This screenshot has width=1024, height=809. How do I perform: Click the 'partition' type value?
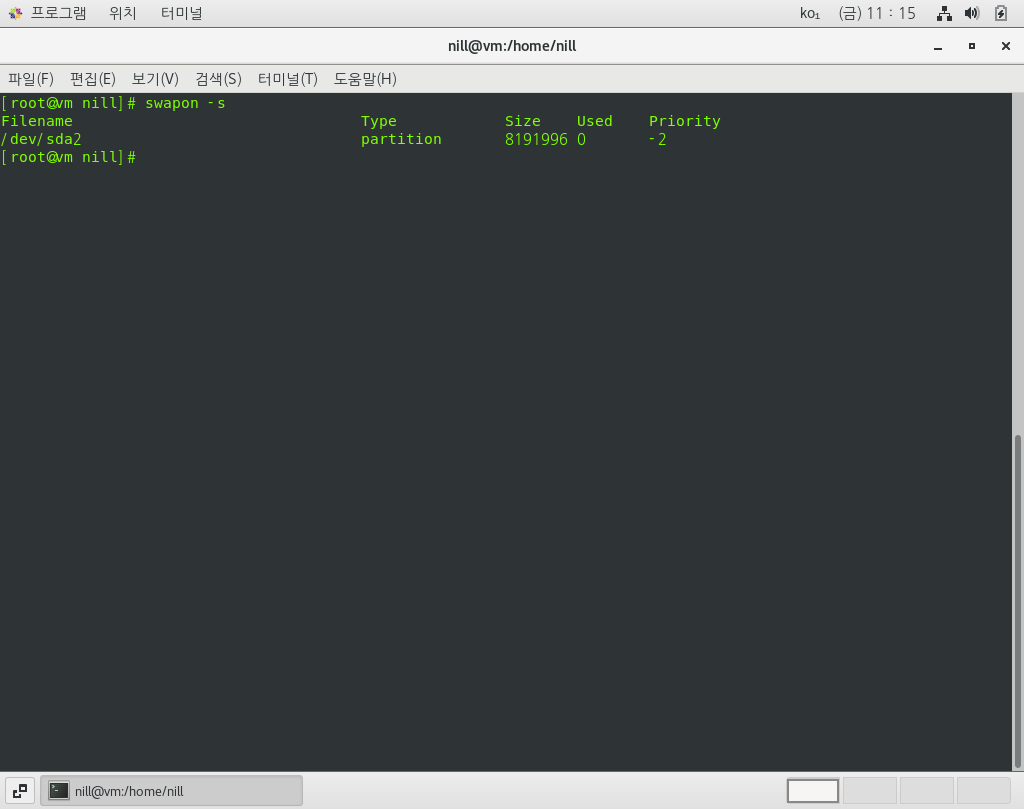point(401,140)
